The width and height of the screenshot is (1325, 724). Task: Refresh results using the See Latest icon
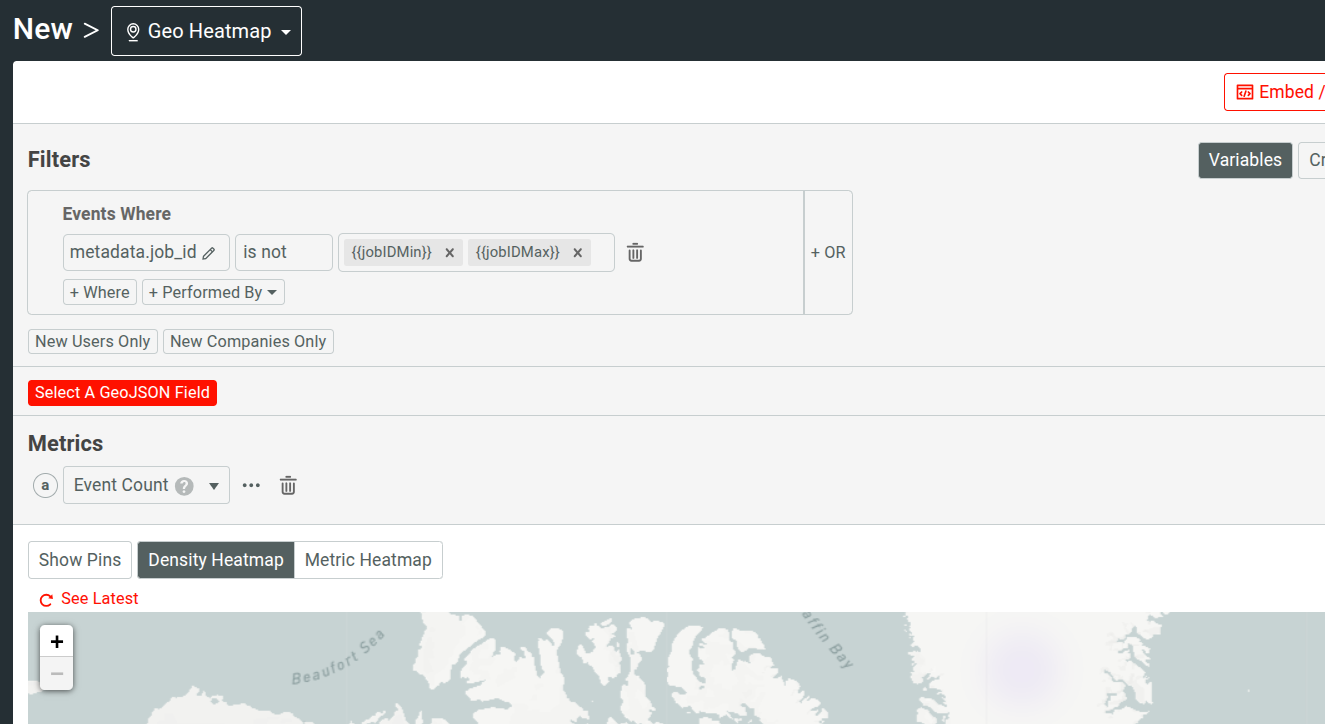[45, 598]
